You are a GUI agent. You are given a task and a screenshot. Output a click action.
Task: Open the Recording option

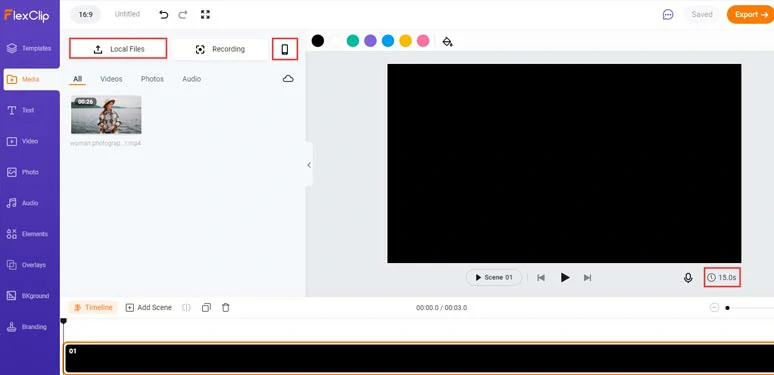pyautogui.click(x=220, y=49)
